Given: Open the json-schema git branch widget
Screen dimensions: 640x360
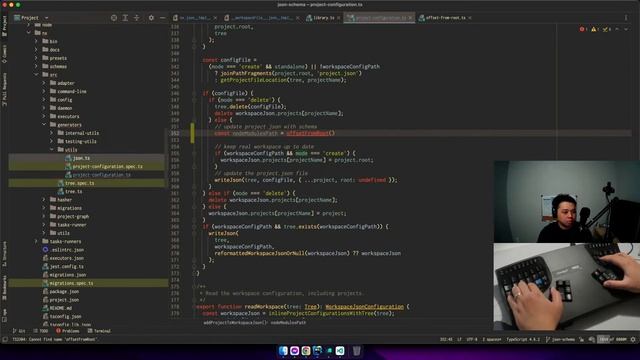Looking at the screenshot, I should pos(560,340).
